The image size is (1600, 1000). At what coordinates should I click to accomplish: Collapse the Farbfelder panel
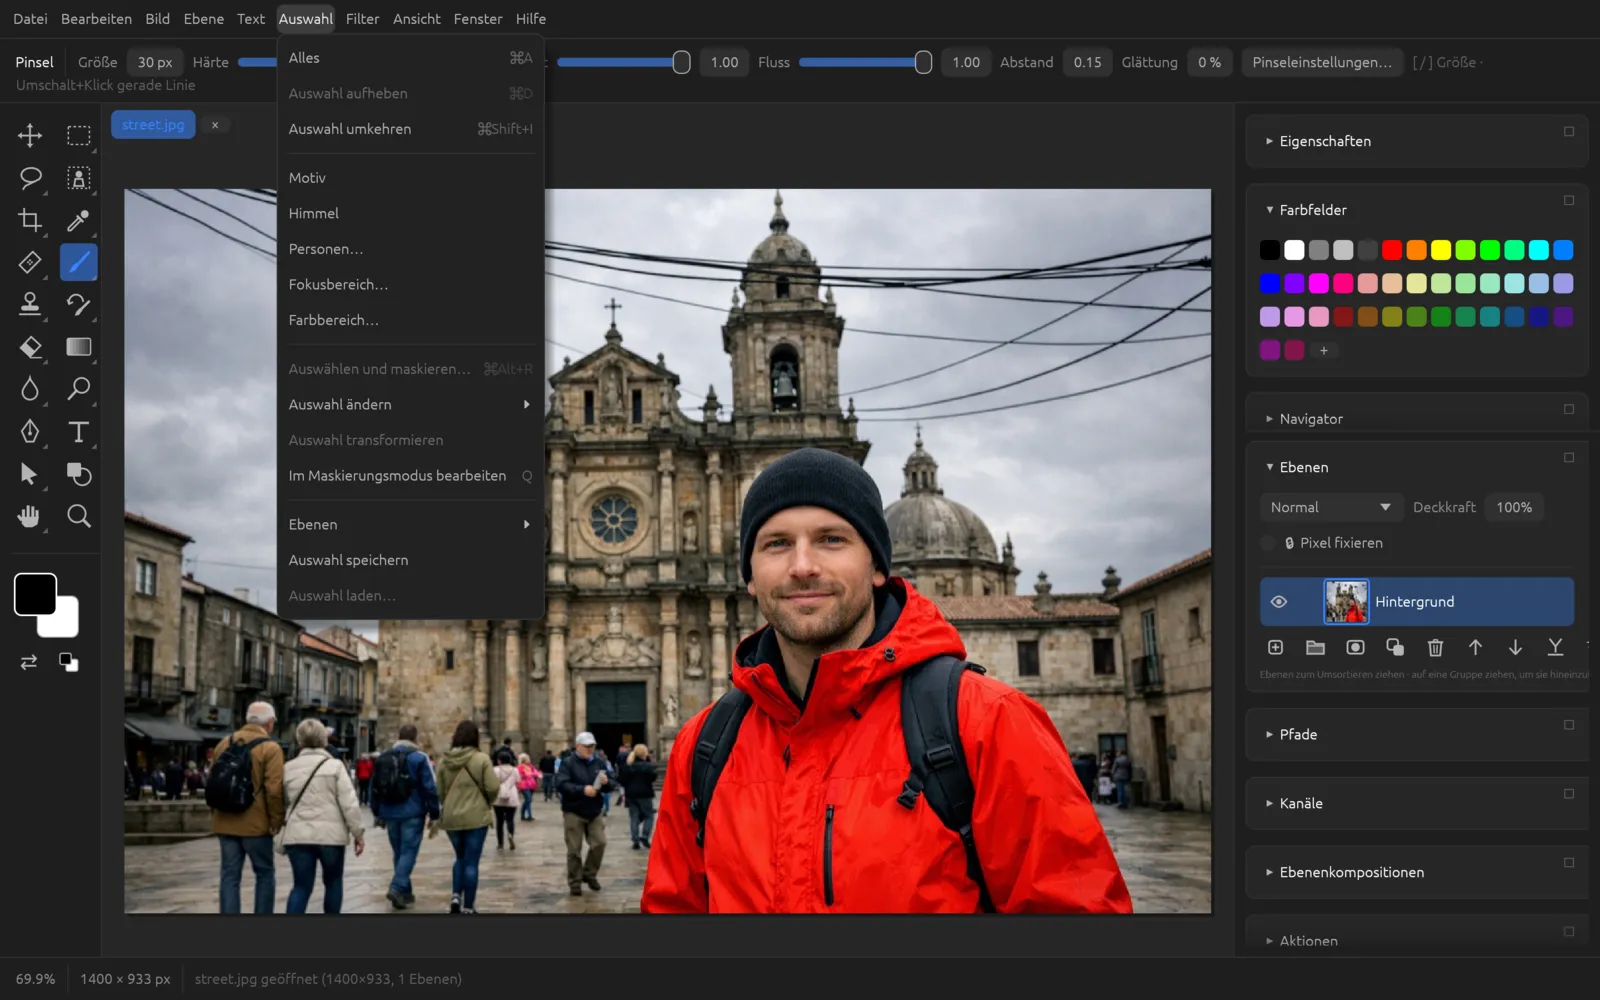coord(1313,210)
